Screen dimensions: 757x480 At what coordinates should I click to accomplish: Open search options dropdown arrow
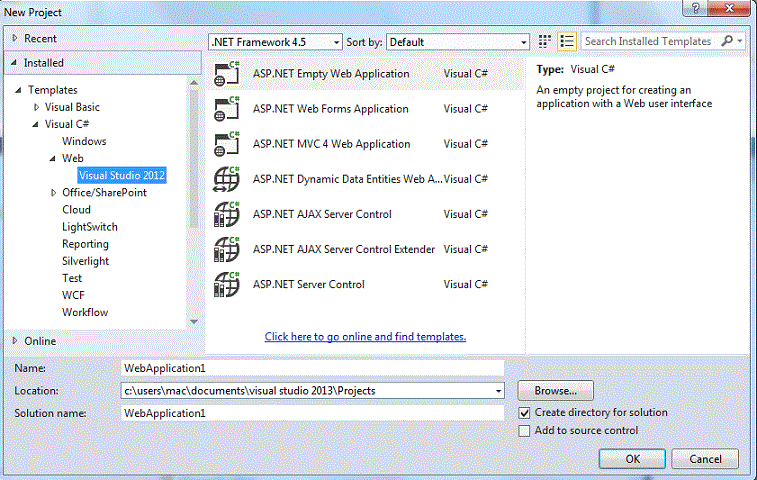pos(740,41)
